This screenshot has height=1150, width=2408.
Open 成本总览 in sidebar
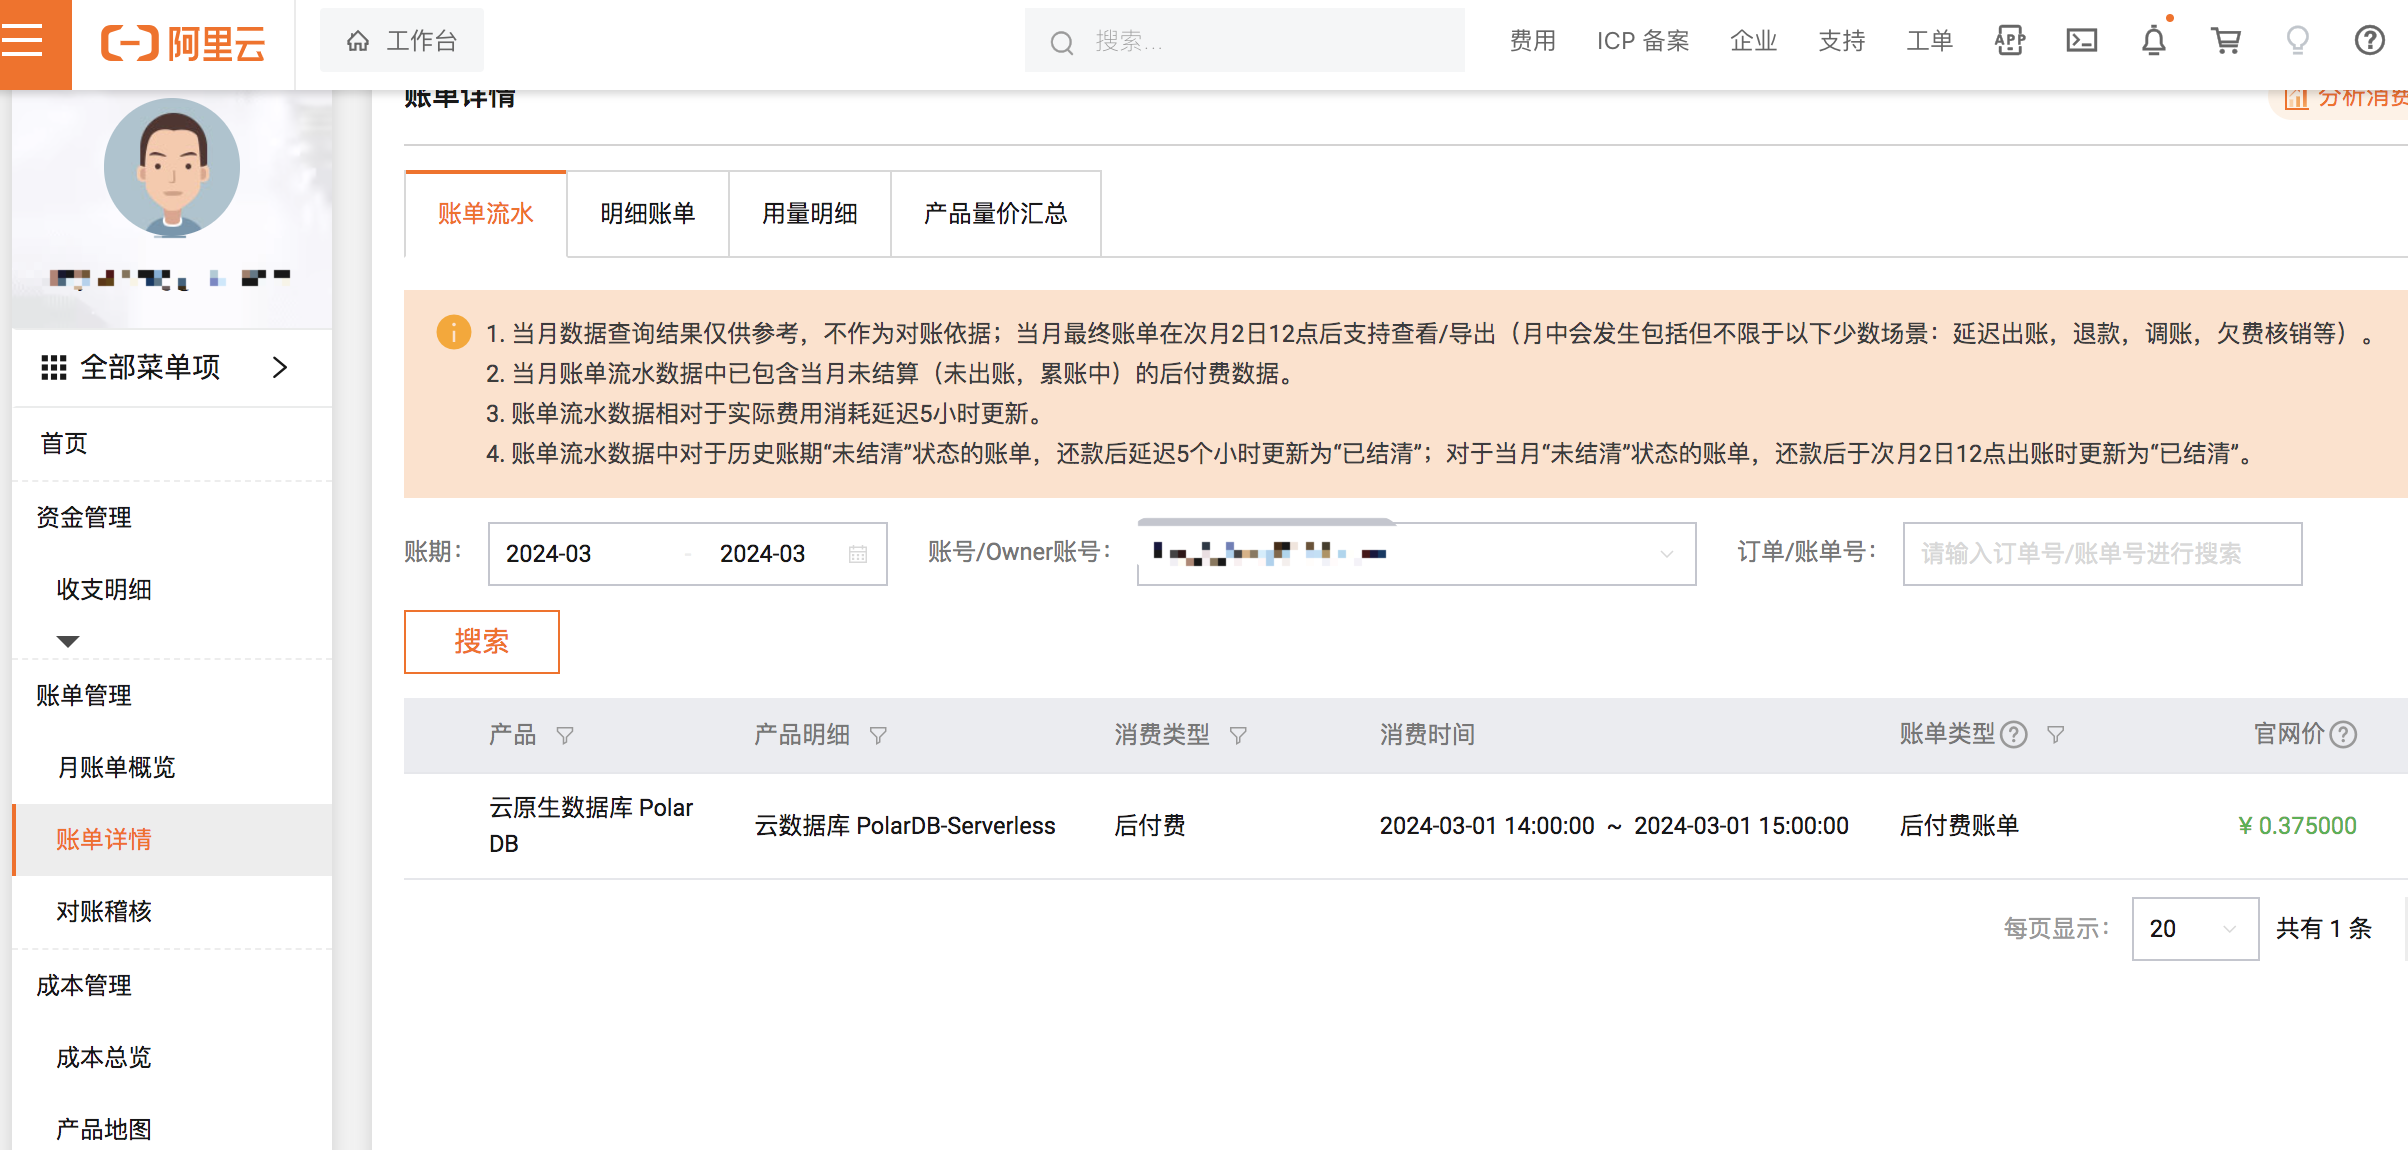104,1057
